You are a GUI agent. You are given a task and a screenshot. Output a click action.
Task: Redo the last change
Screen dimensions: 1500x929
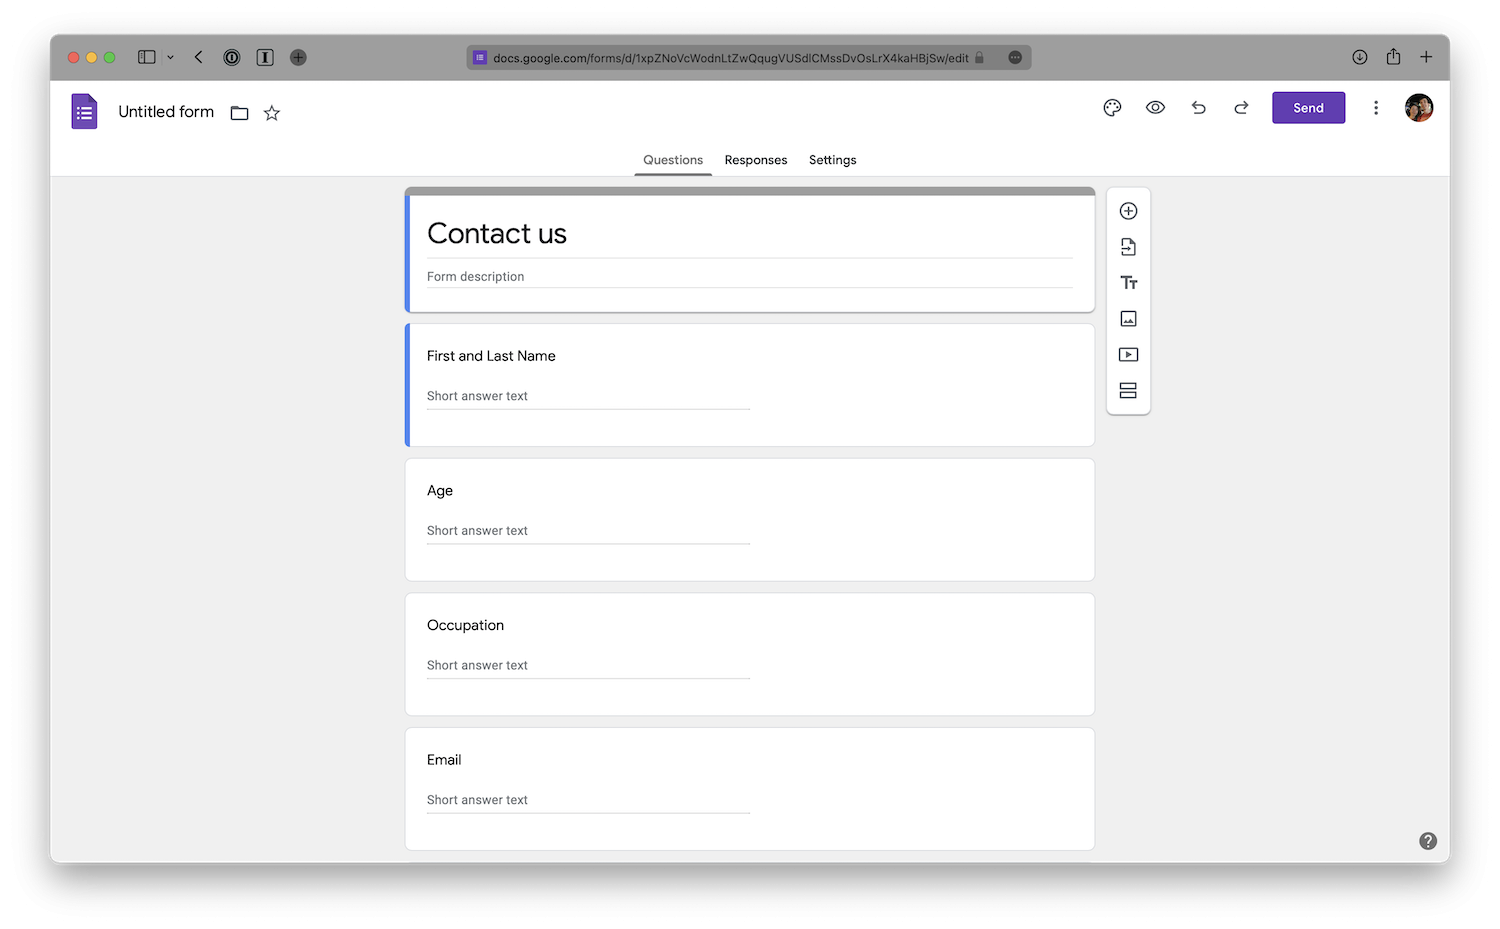pyautogui.click(x=1241, y=108)
